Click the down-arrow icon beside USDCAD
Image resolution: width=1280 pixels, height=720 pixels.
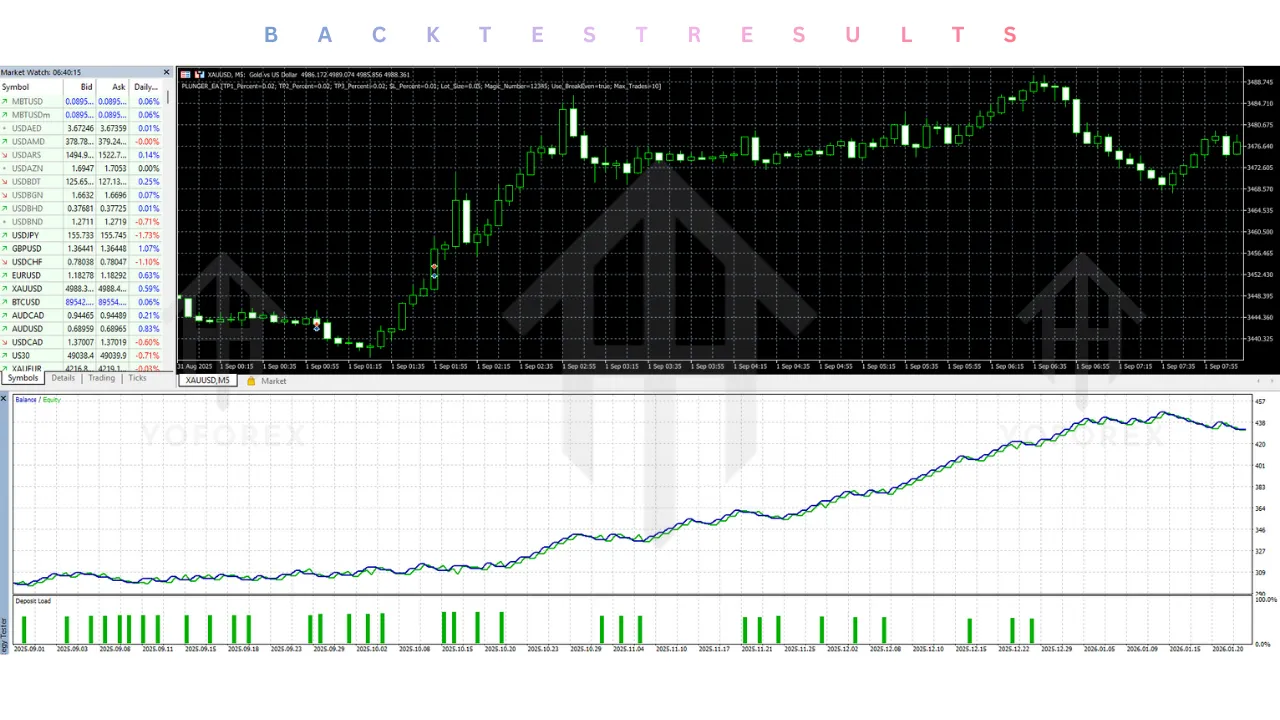click(4, 342)
